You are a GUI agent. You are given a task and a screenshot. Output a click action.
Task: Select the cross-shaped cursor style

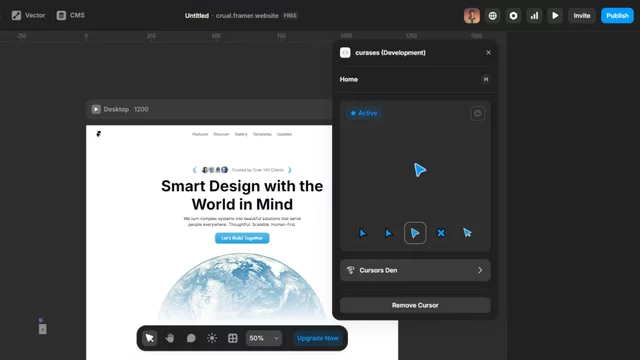pyautogui.click(x=441, y=233)
